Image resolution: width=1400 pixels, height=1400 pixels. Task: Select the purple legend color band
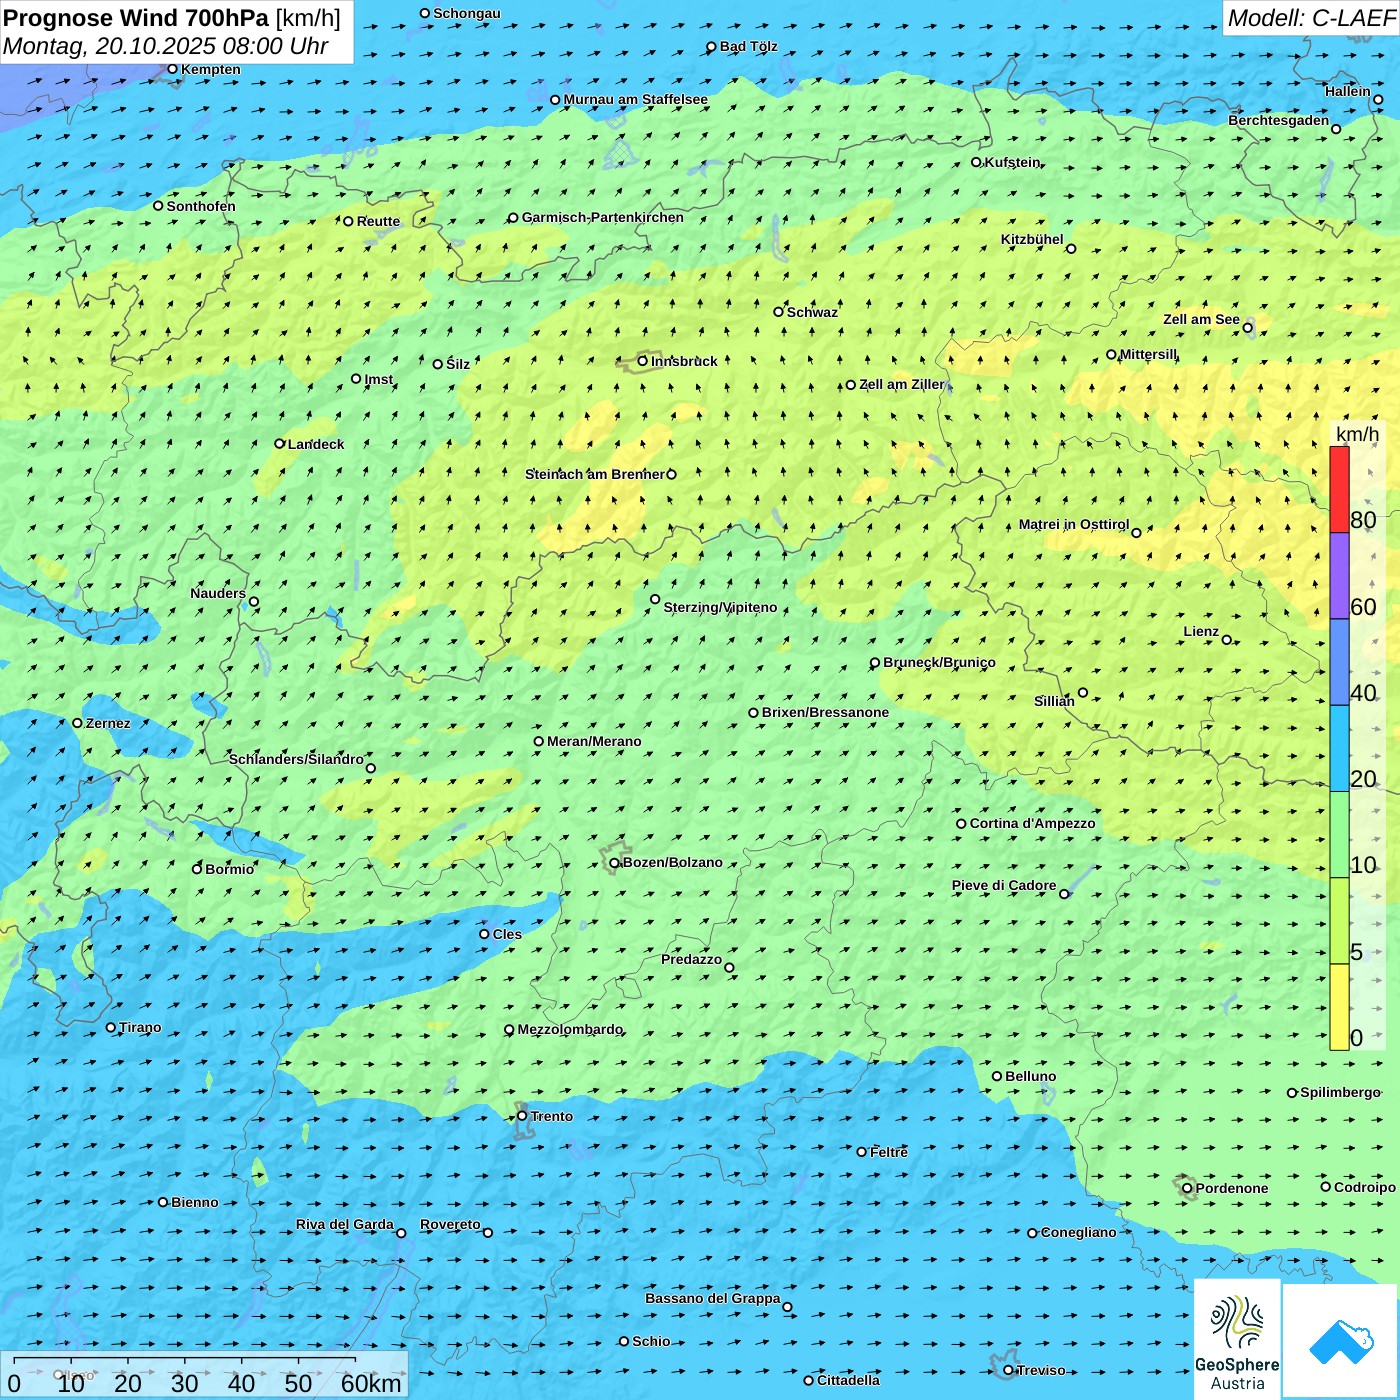coord(1339,576)
